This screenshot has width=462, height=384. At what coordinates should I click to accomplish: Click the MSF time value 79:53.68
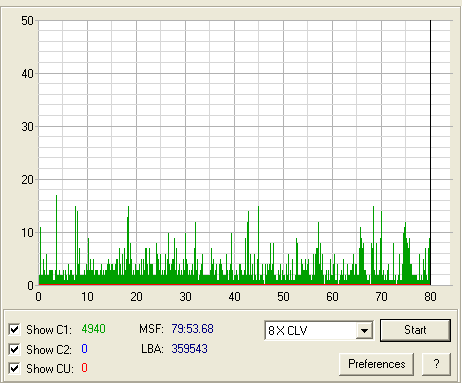coord(192,329)
